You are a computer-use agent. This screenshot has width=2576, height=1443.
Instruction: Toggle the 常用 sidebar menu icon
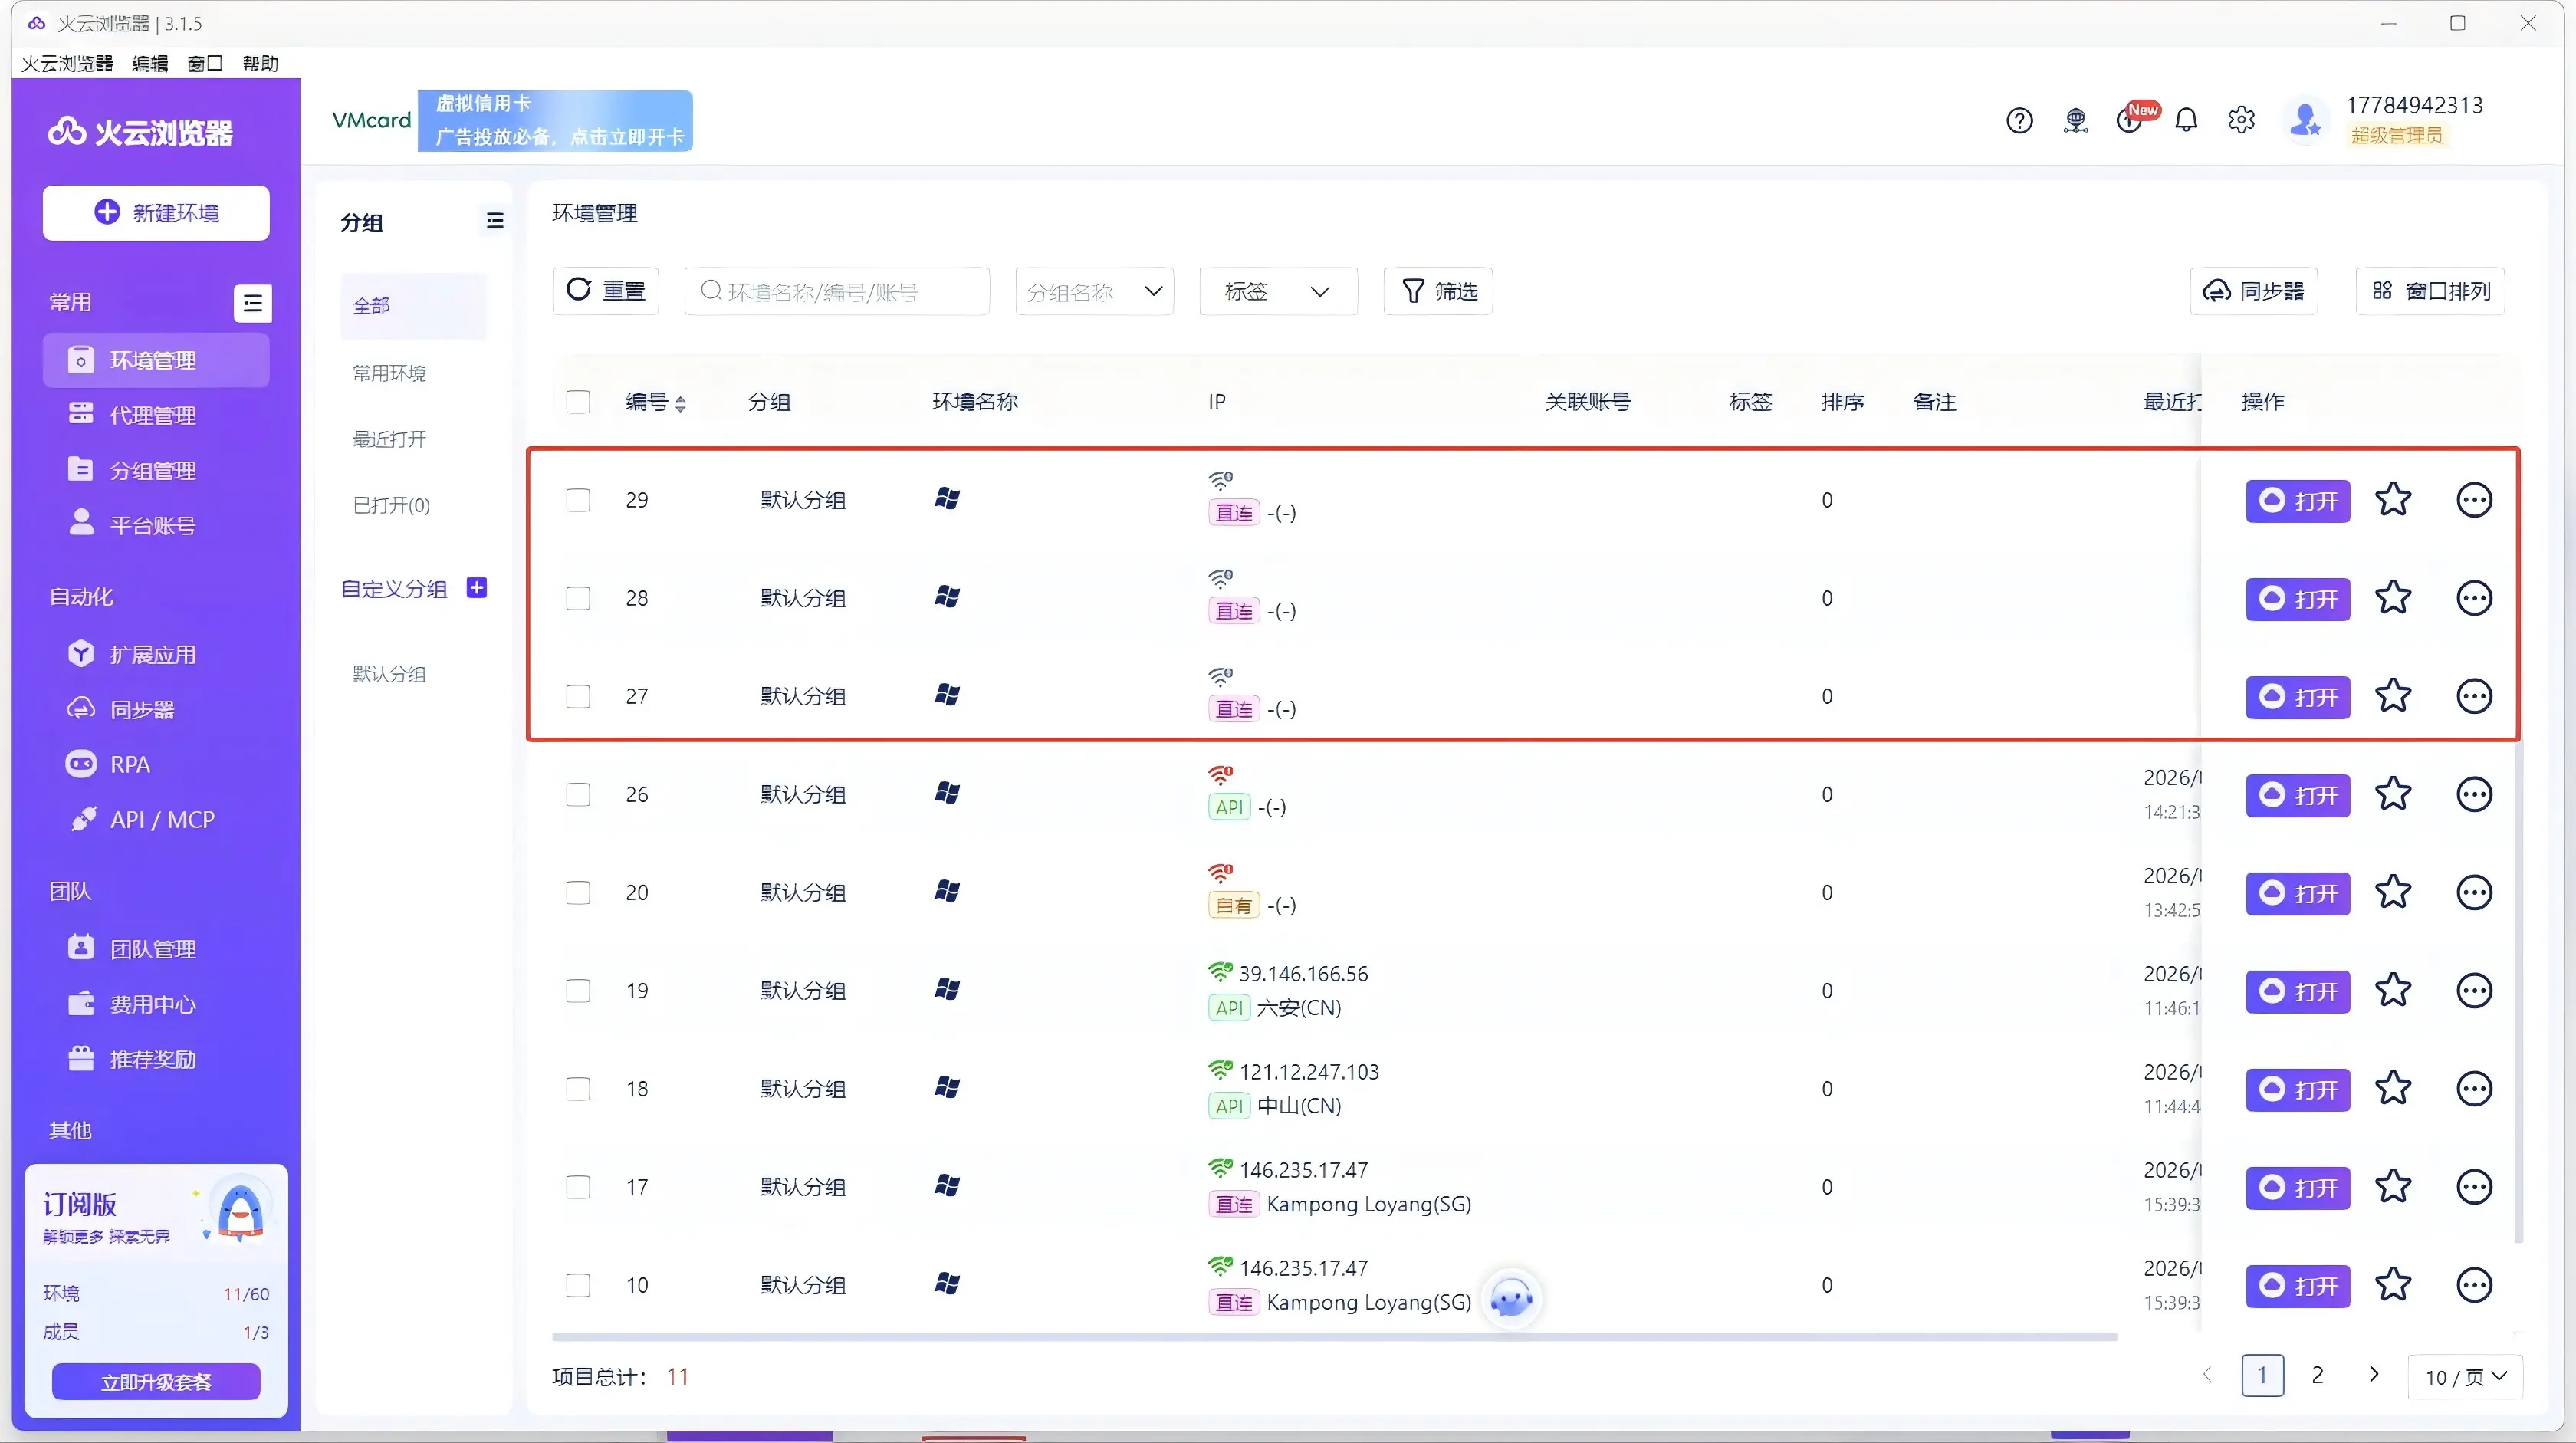253,303
